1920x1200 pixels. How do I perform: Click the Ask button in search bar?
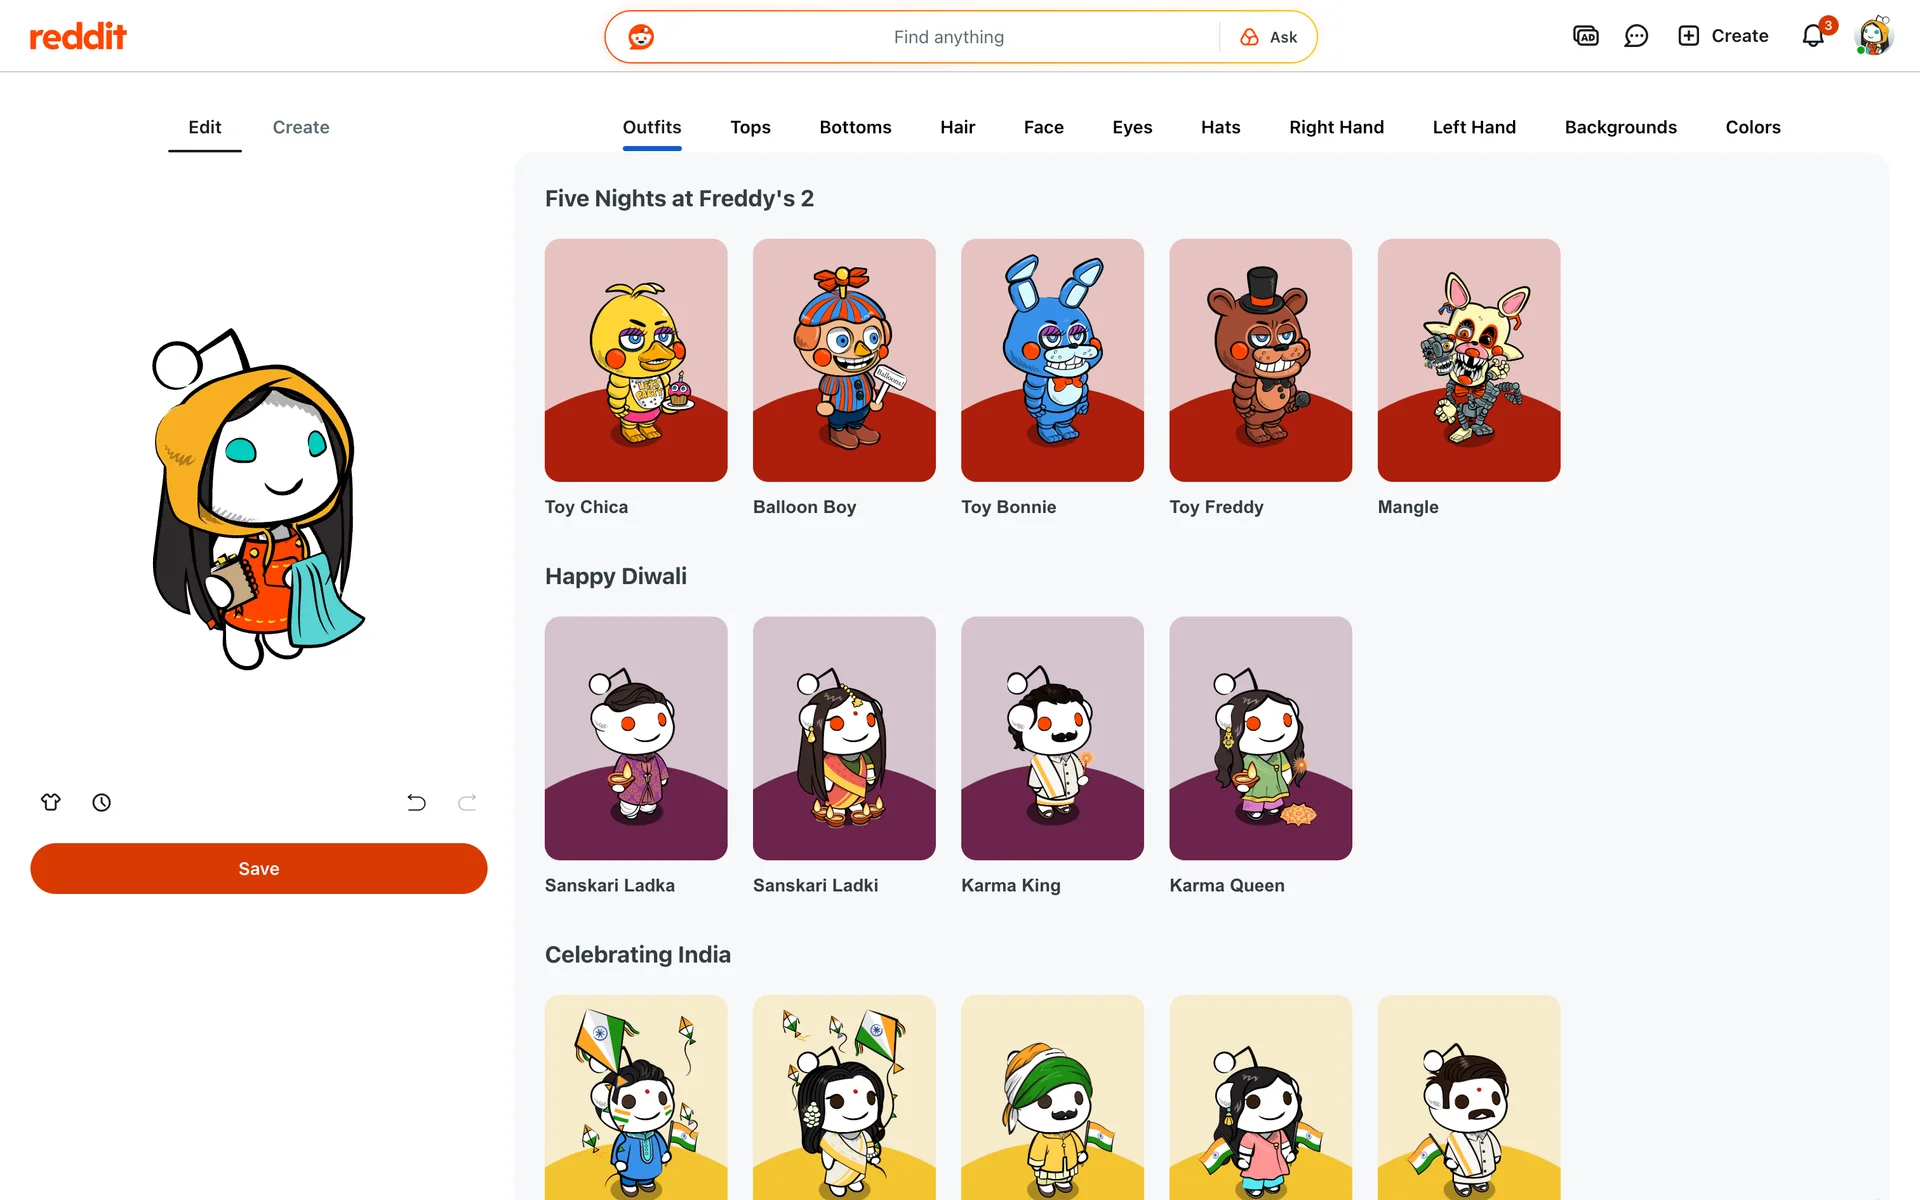click(1269, 37)
